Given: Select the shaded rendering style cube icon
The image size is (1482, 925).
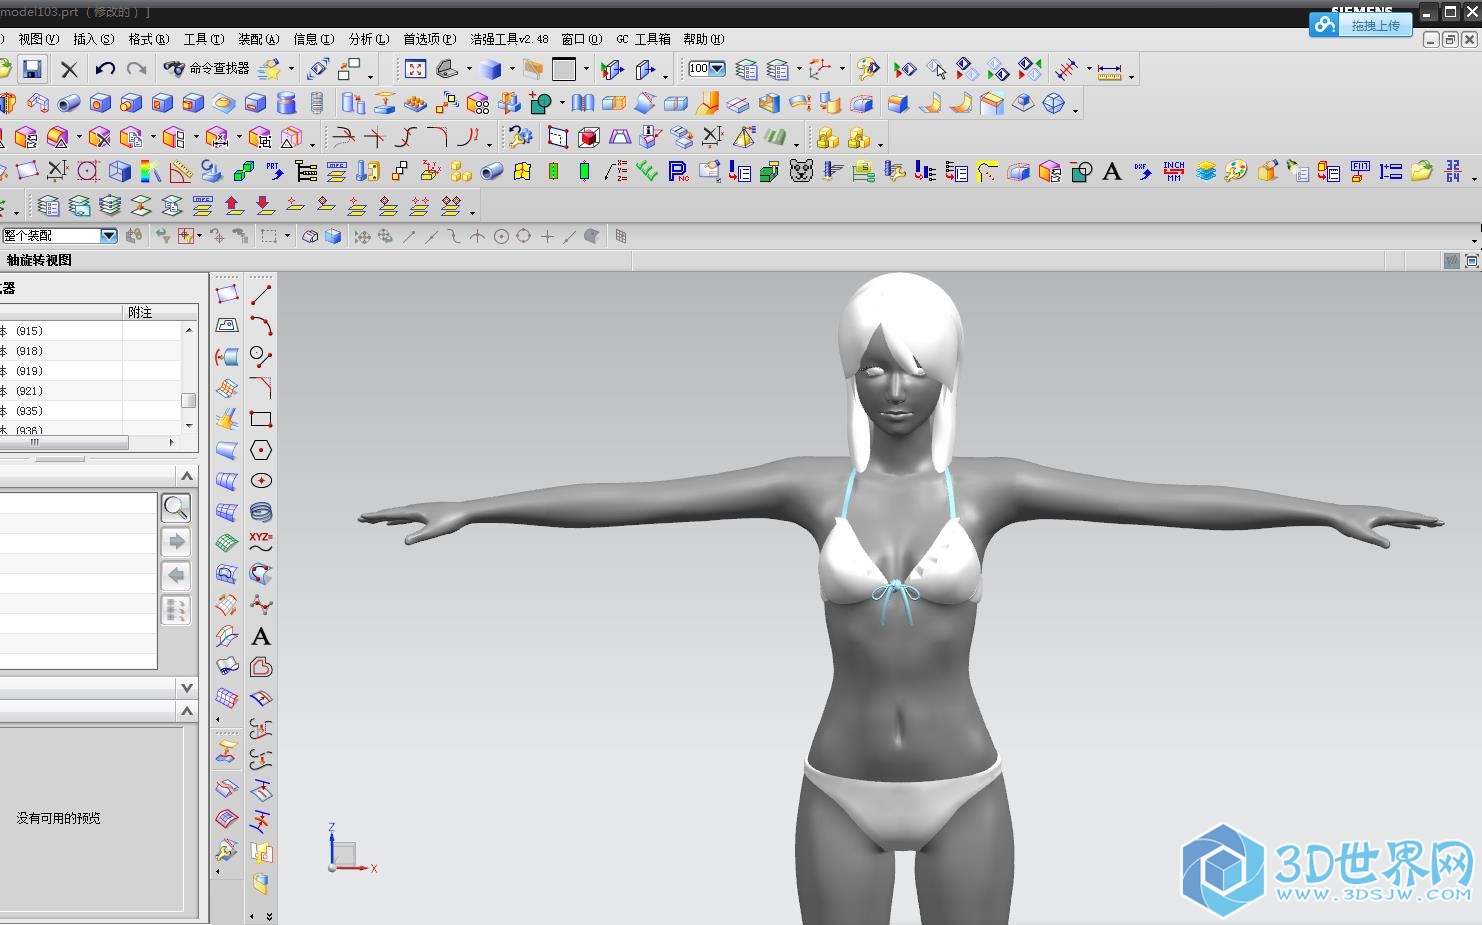Looking at the screenshot, I should click(491, 69).
